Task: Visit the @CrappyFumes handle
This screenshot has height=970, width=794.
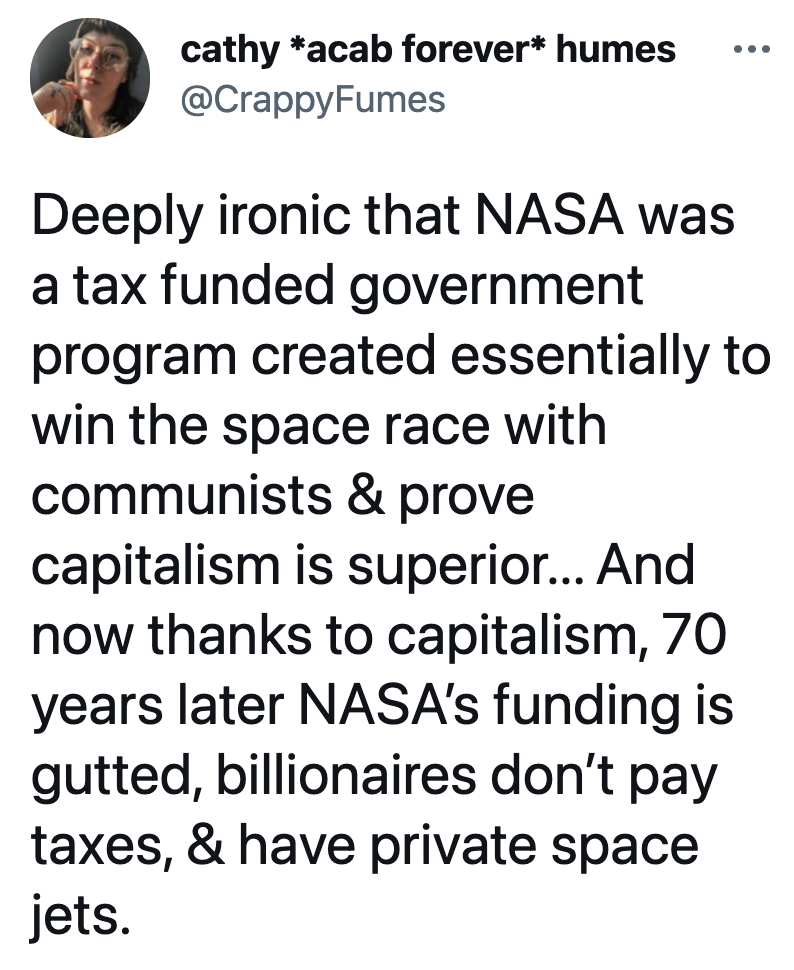Action: [313, 100]
